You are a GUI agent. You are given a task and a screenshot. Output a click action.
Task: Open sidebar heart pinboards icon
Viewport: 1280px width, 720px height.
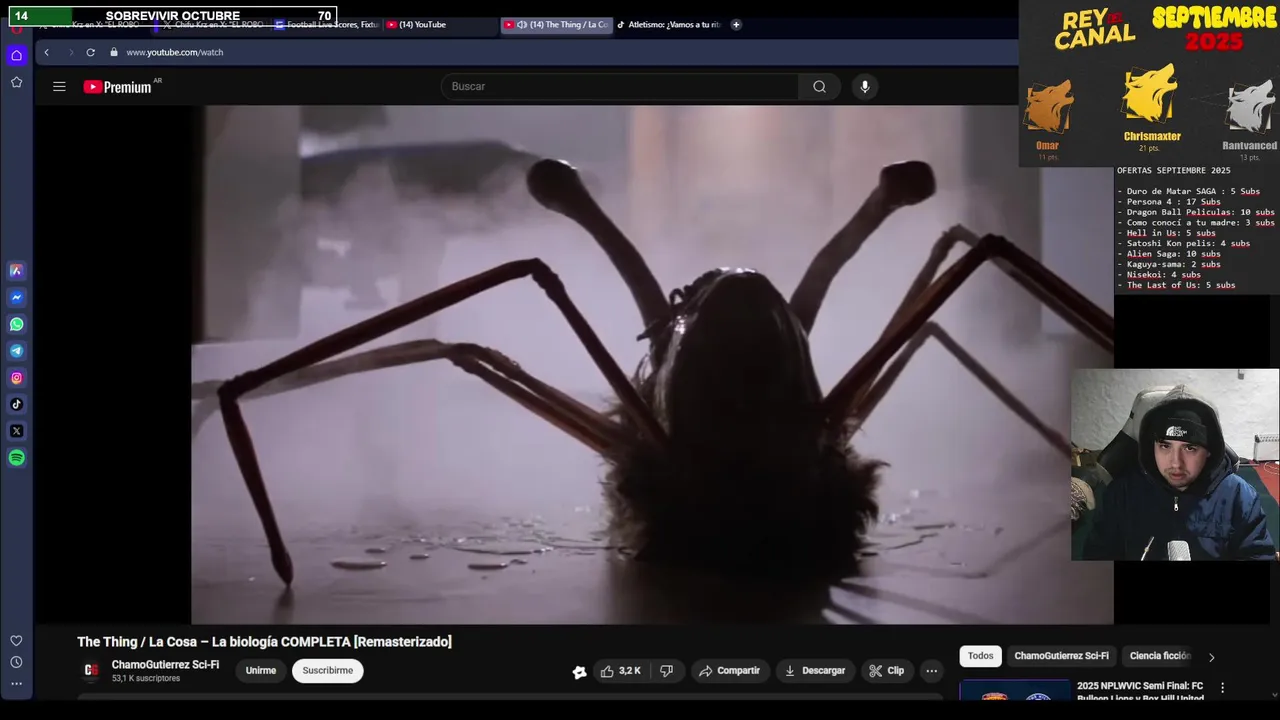[16, 640]
